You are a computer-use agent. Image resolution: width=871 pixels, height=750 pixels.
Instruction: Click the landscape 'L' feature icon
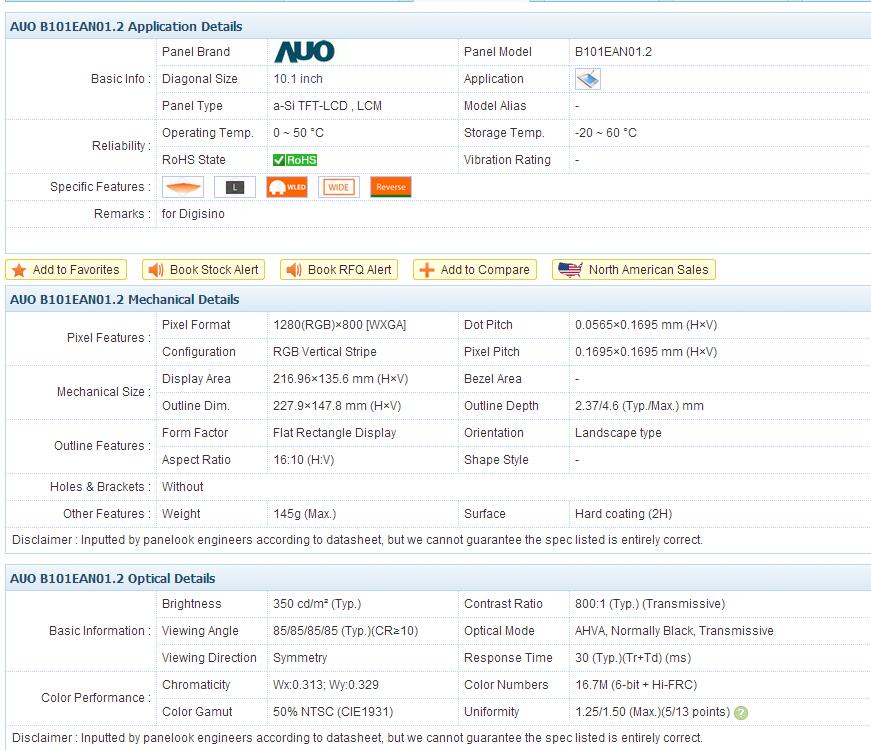click(x=235, y=187)
